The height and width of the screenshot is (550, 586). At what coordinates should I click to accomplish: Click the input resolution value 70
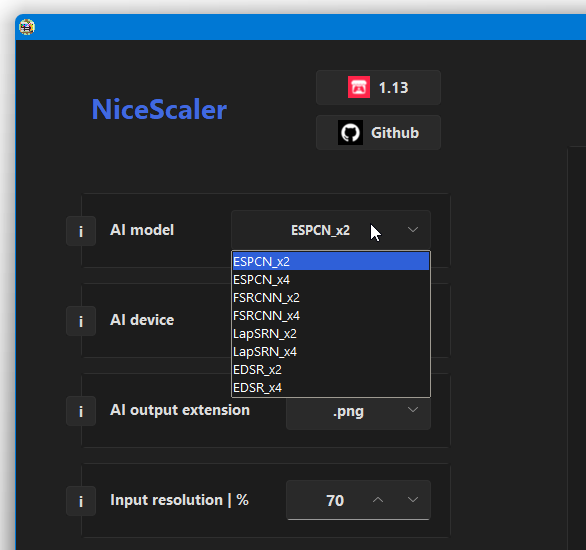(335, 501)
